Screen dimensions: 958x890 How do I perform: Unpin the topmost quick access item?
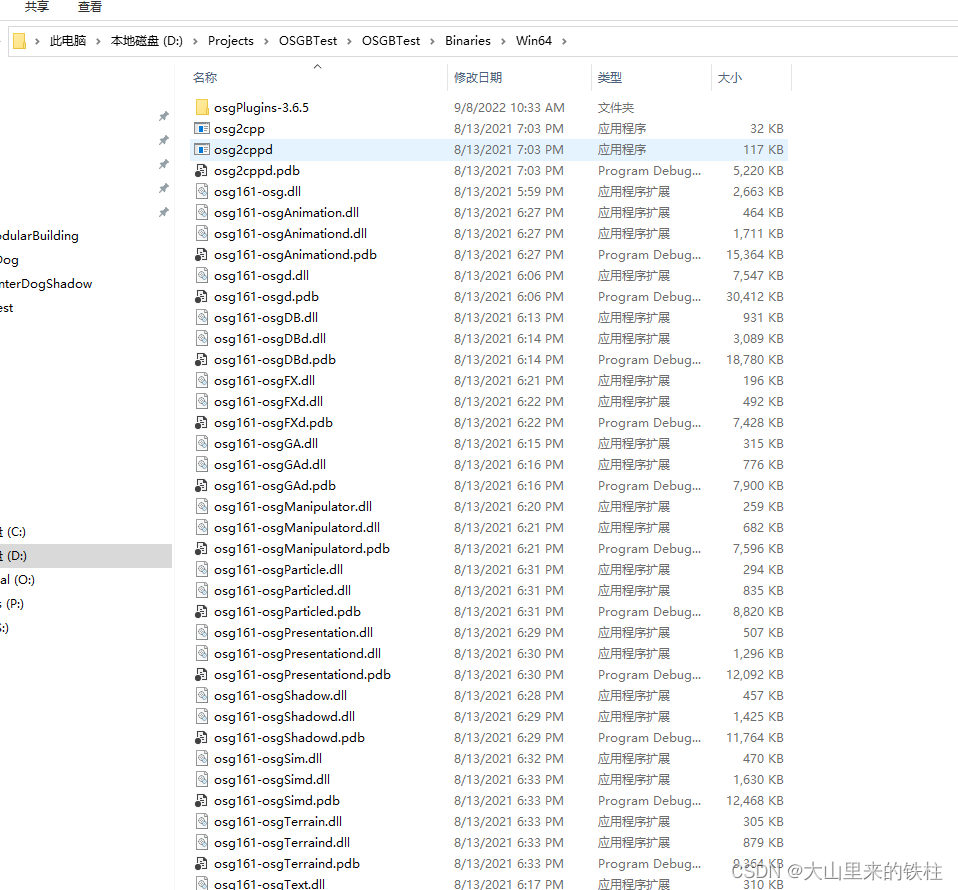point(163,116)
